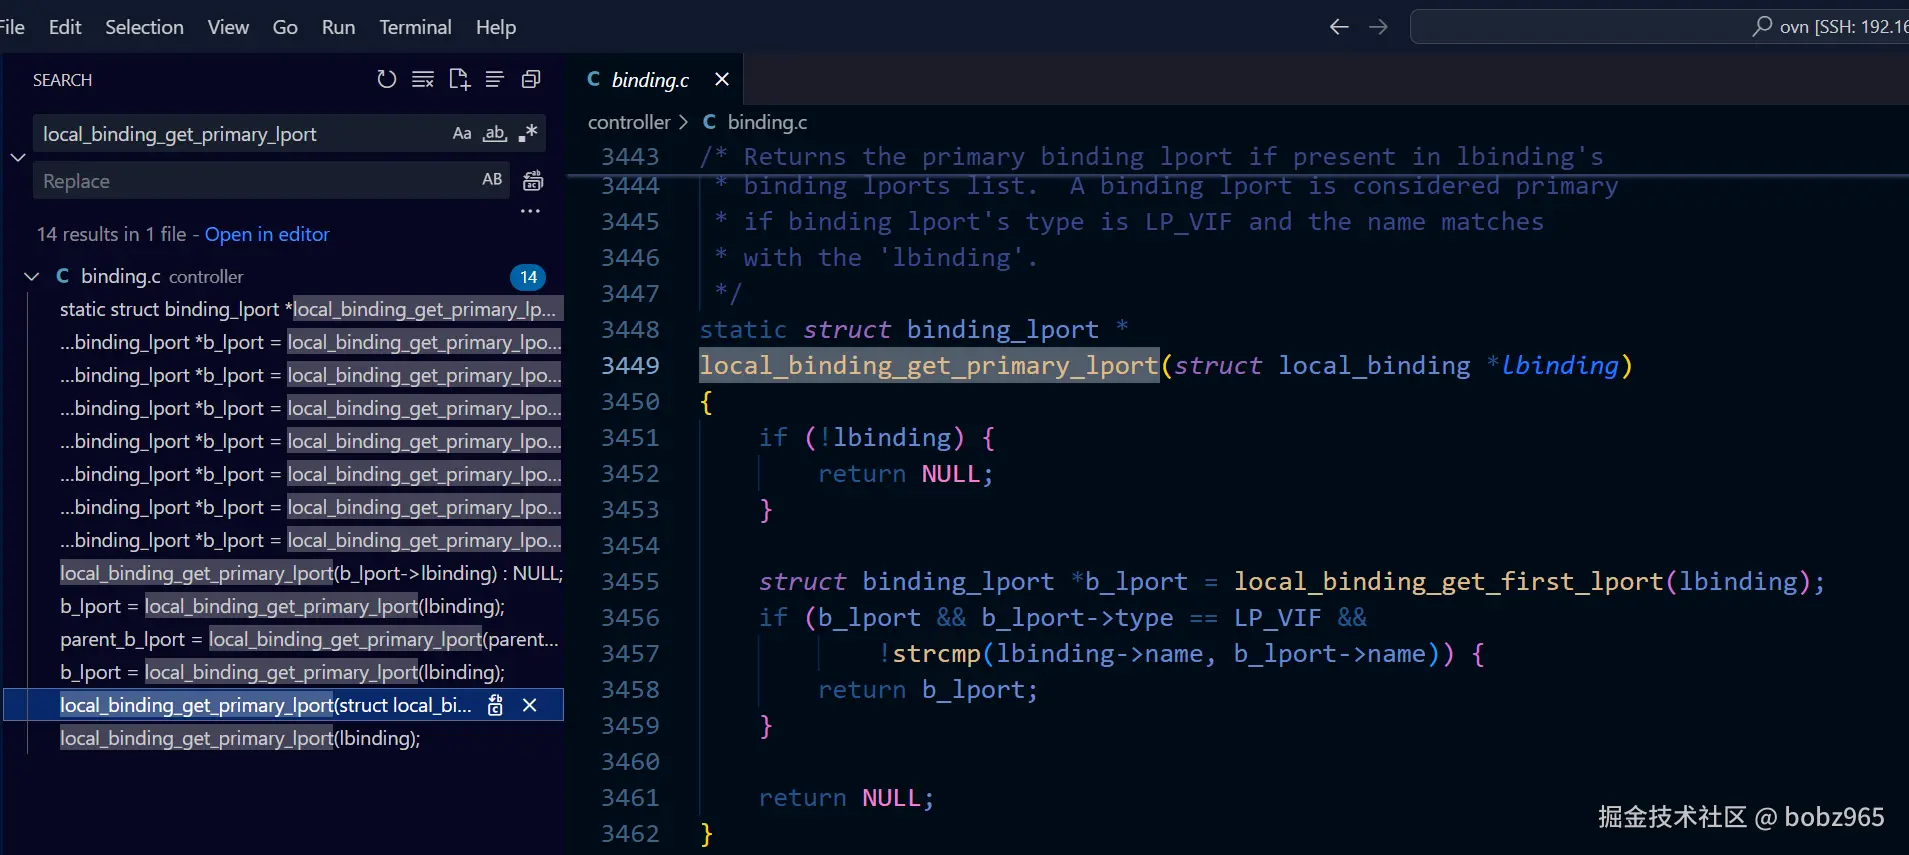Clear search results icon

(423, 79)
